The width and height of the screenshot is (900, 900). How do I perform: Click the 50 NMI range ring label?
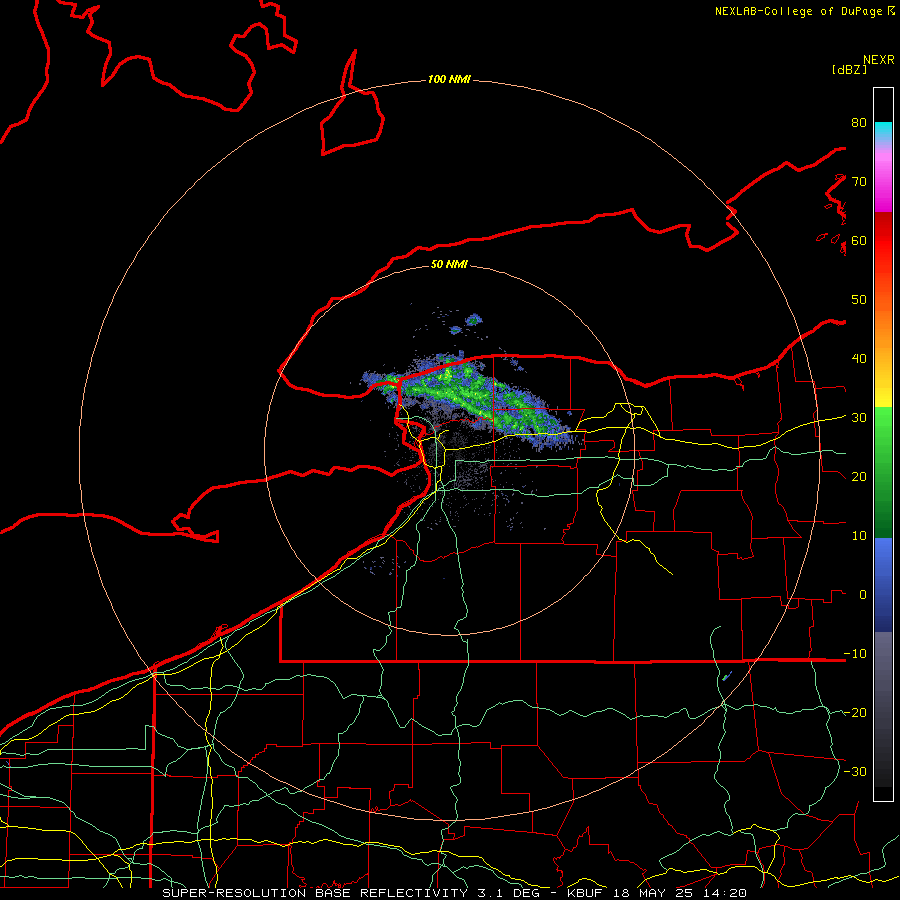point(449,264)
